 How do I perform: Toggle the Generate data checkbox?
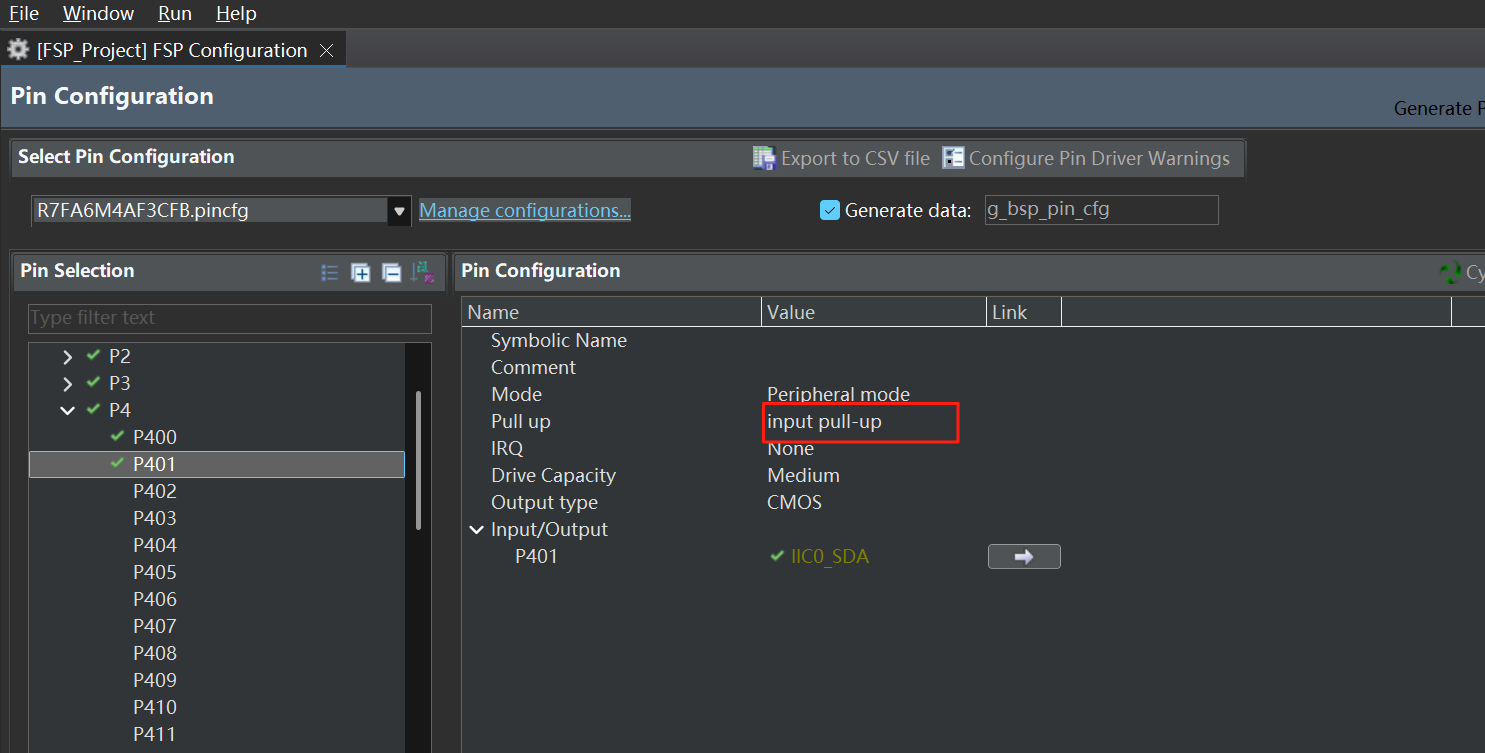coord(829,210)
